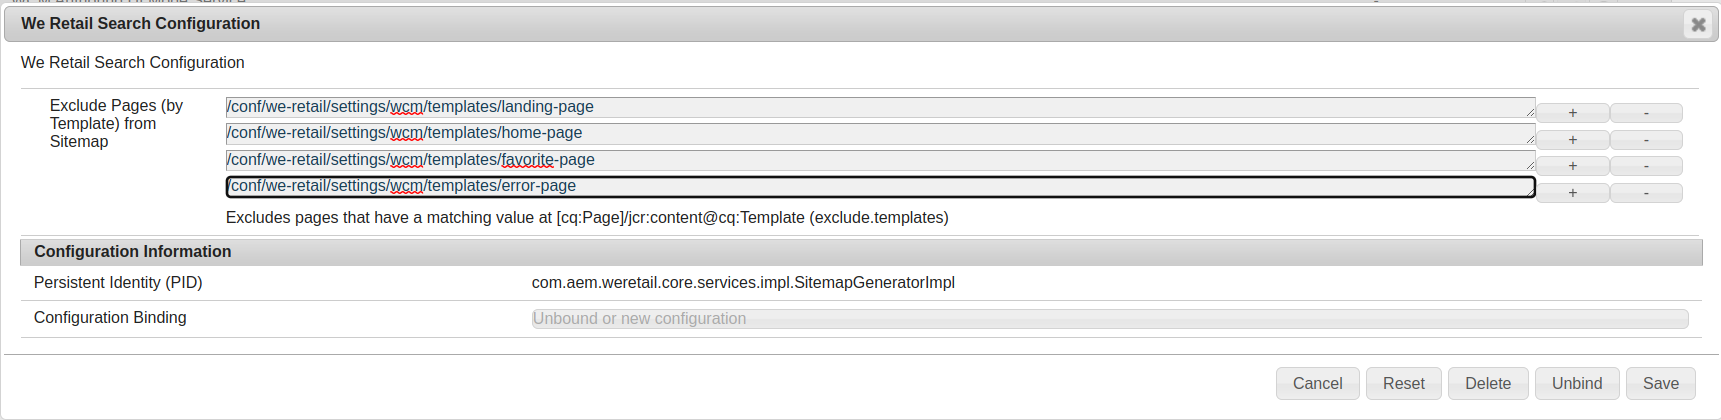The image size is (1721, 420).
Task: Reset the configuration values
Action: coord(1403,384)
